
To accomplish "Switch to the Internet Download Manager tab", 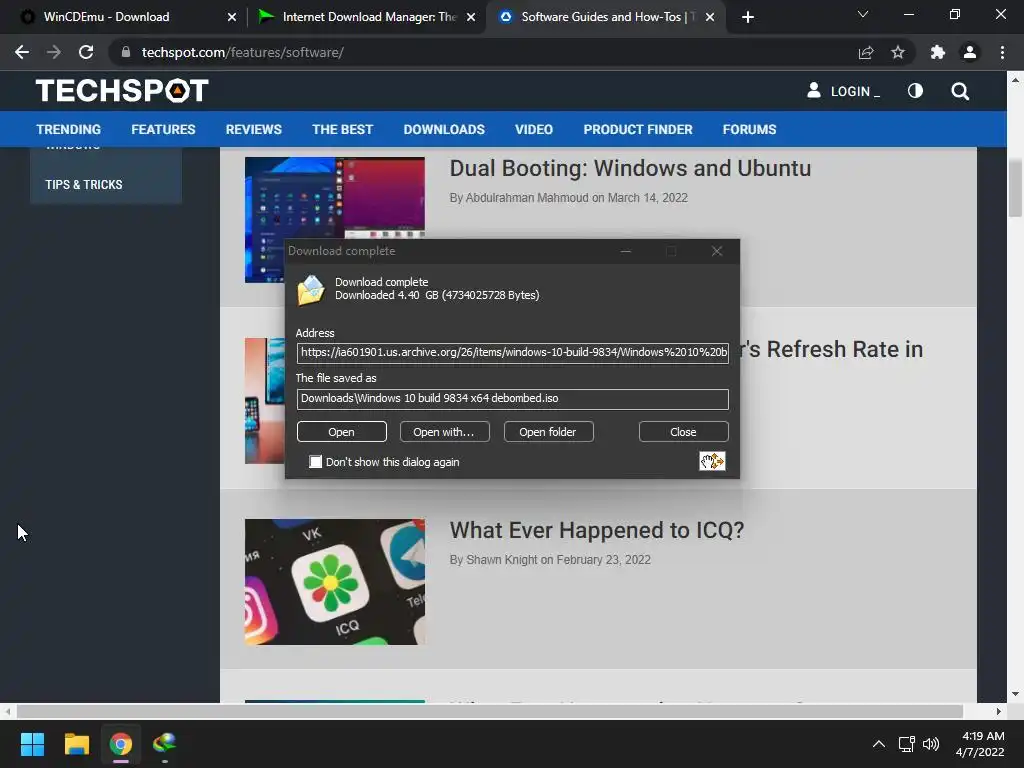I will coord(369,17).
